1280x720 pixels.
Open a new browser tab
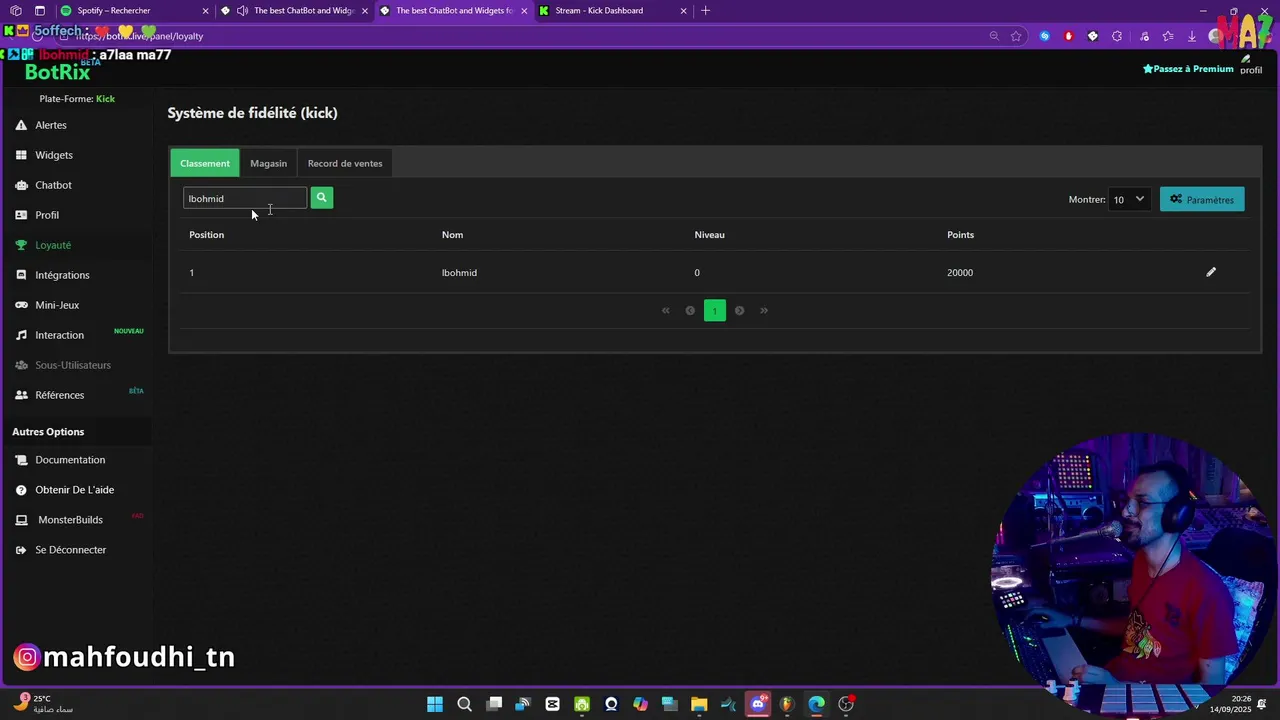706,11
